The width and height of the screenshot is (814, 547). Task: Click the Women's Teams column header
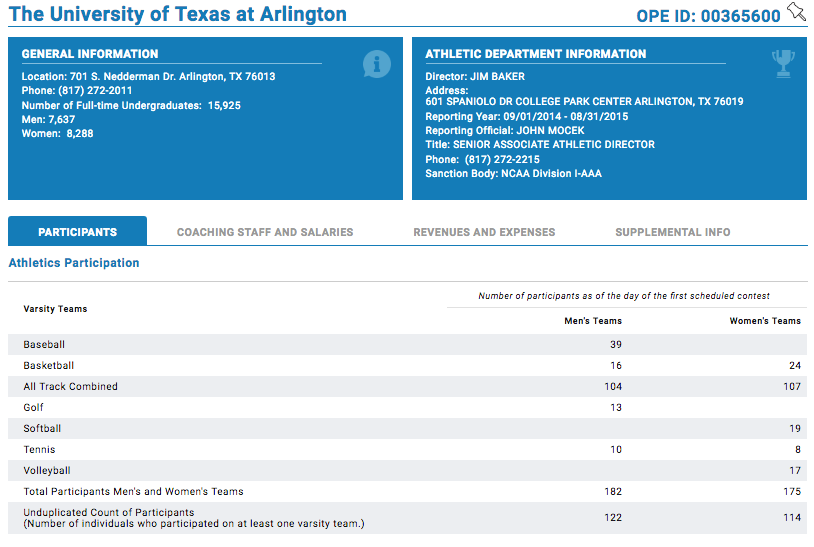pos(765,321)
